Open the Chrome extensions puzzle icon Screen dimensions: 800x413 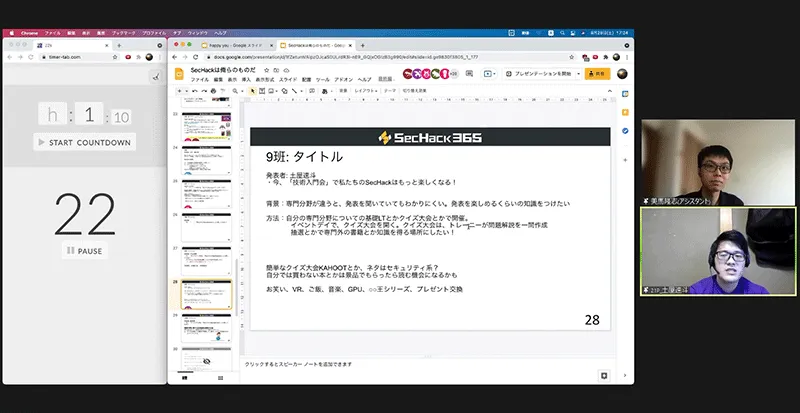click(x=606, y=57)
